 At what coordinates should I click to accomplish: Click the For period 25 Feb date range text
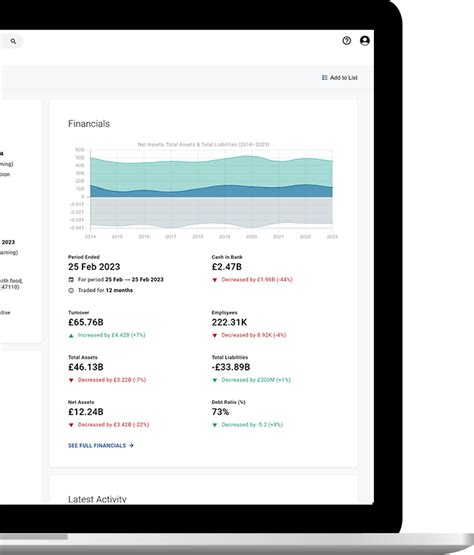click(x=121, y=280)
